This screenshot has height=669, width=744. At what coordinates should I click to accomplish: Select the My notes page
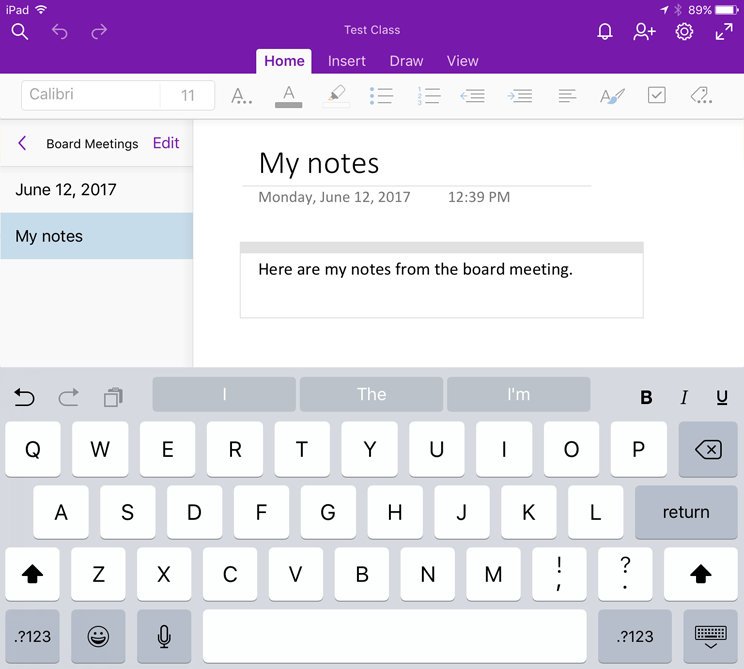96,236
